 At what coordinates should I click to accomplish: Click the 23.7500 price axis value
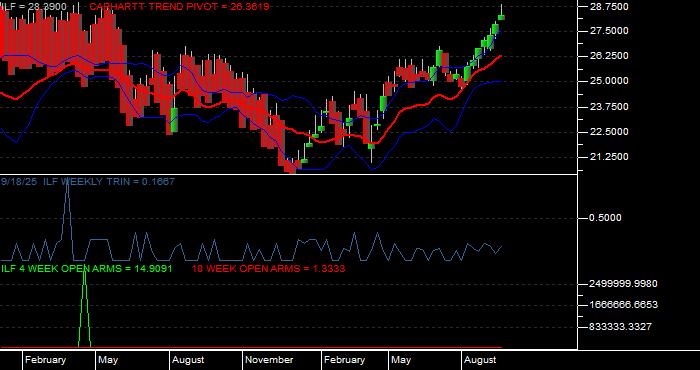coord(609,107)
